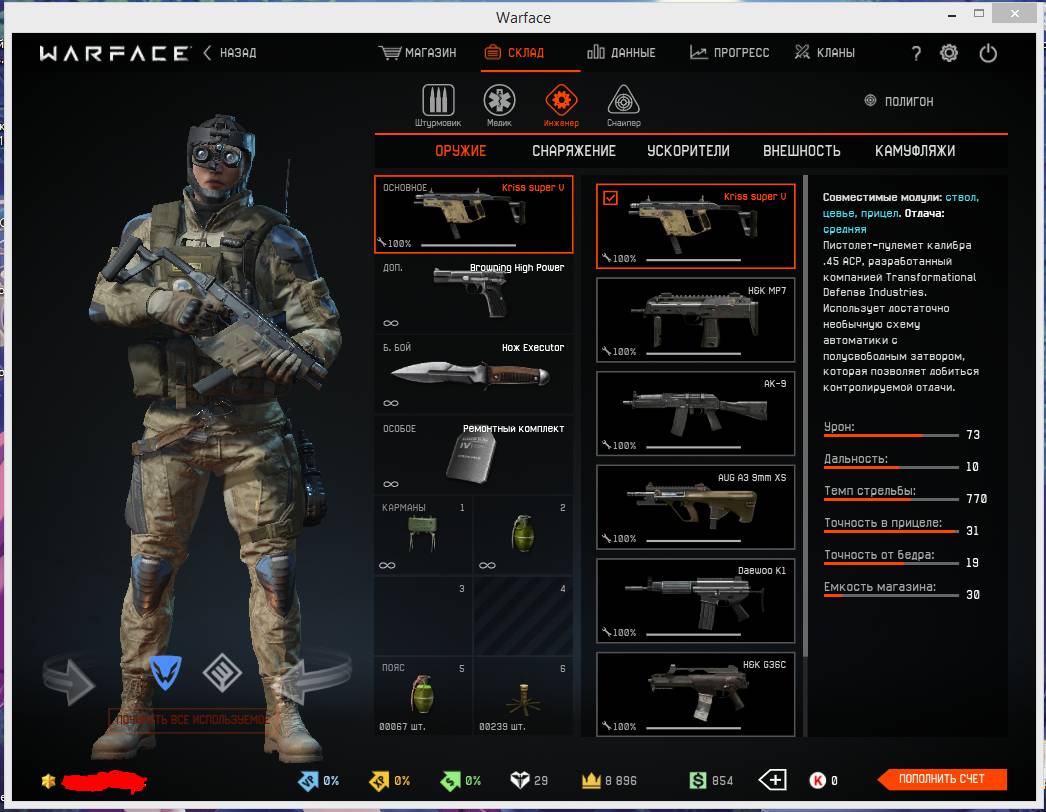Click the power exit icon
The height and width of the screenshot is (812, 1046).
(x=988, y=53)
